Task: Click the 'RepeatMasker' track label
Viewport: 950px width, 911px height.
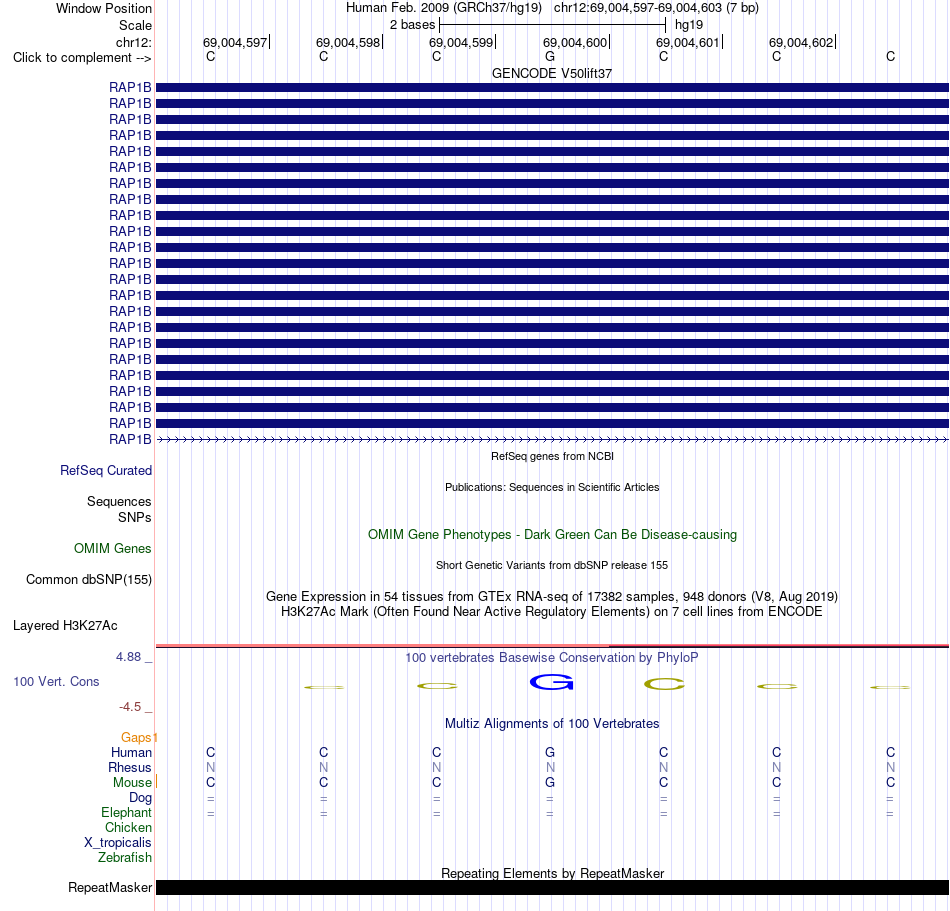Action: (110, 887)
